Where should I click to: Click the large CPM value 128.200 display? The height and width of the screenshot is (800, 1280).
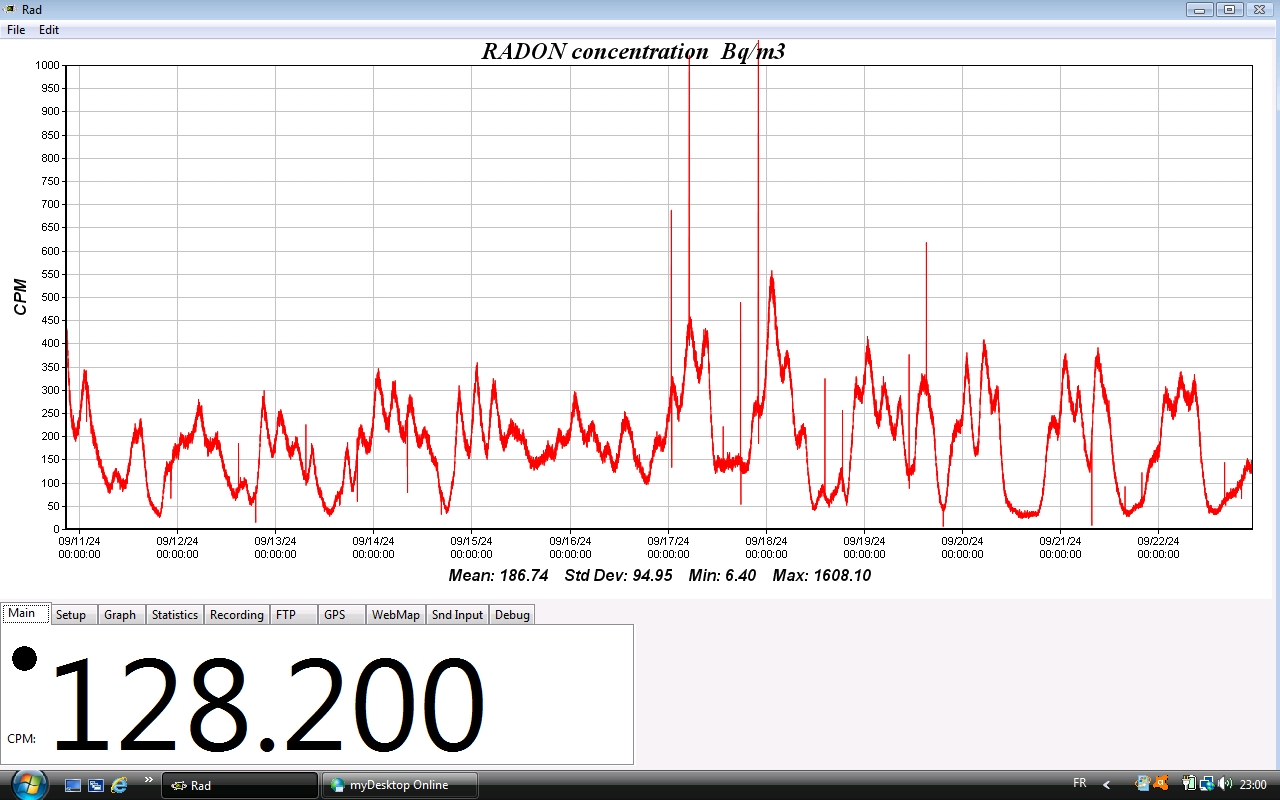(268, 705)
